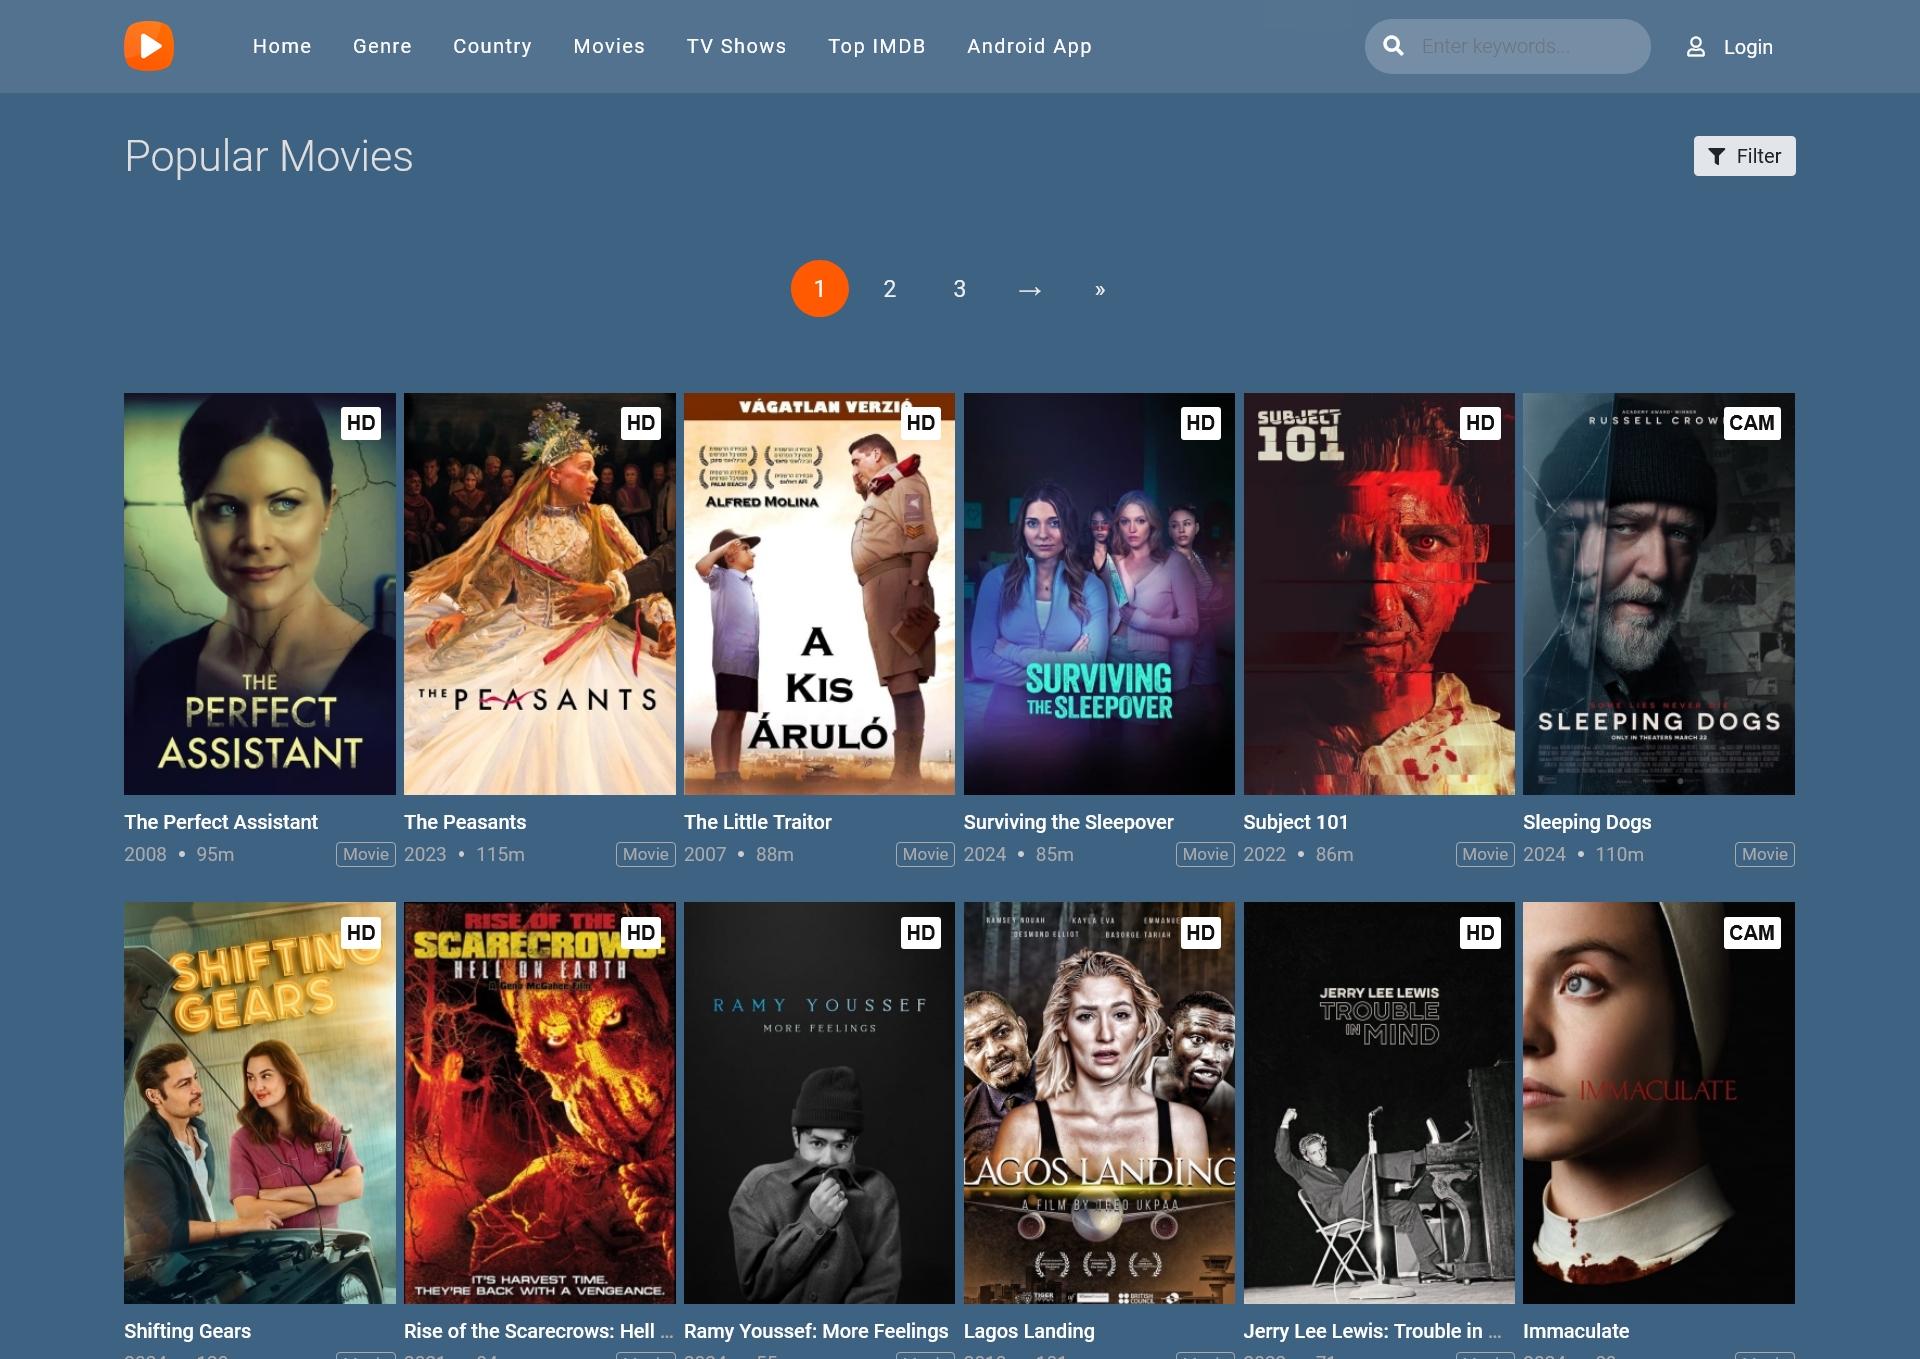This screenshot has width=1920, height=1359.
Task: Open the Home menu item
Action: click(x=282, y=46)
